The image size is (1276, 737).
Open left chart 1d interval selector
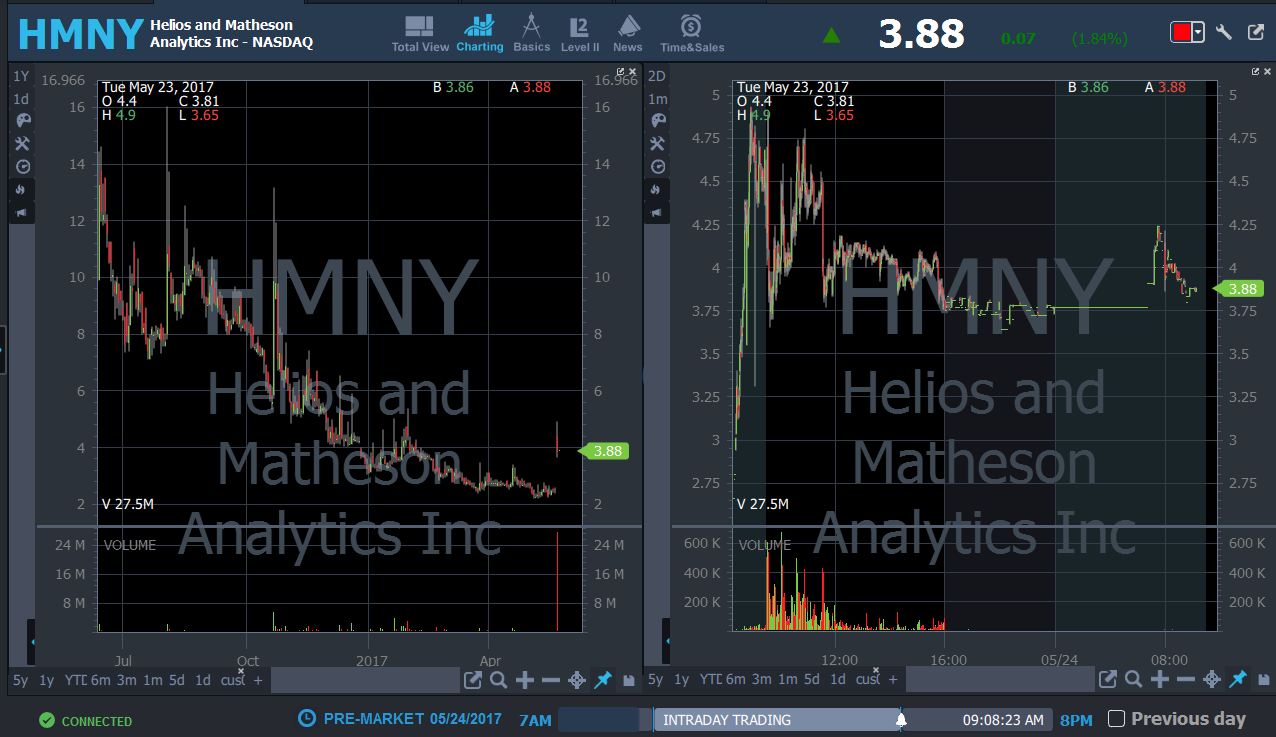click(x=21, y=99)
